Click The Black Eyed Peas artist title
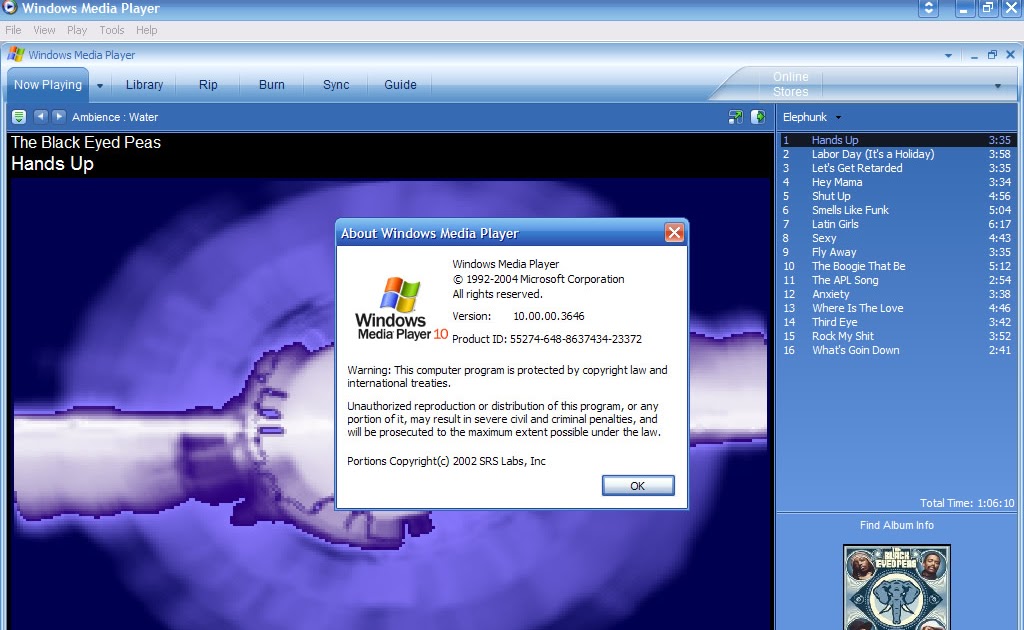 click(x=86, y=142)
